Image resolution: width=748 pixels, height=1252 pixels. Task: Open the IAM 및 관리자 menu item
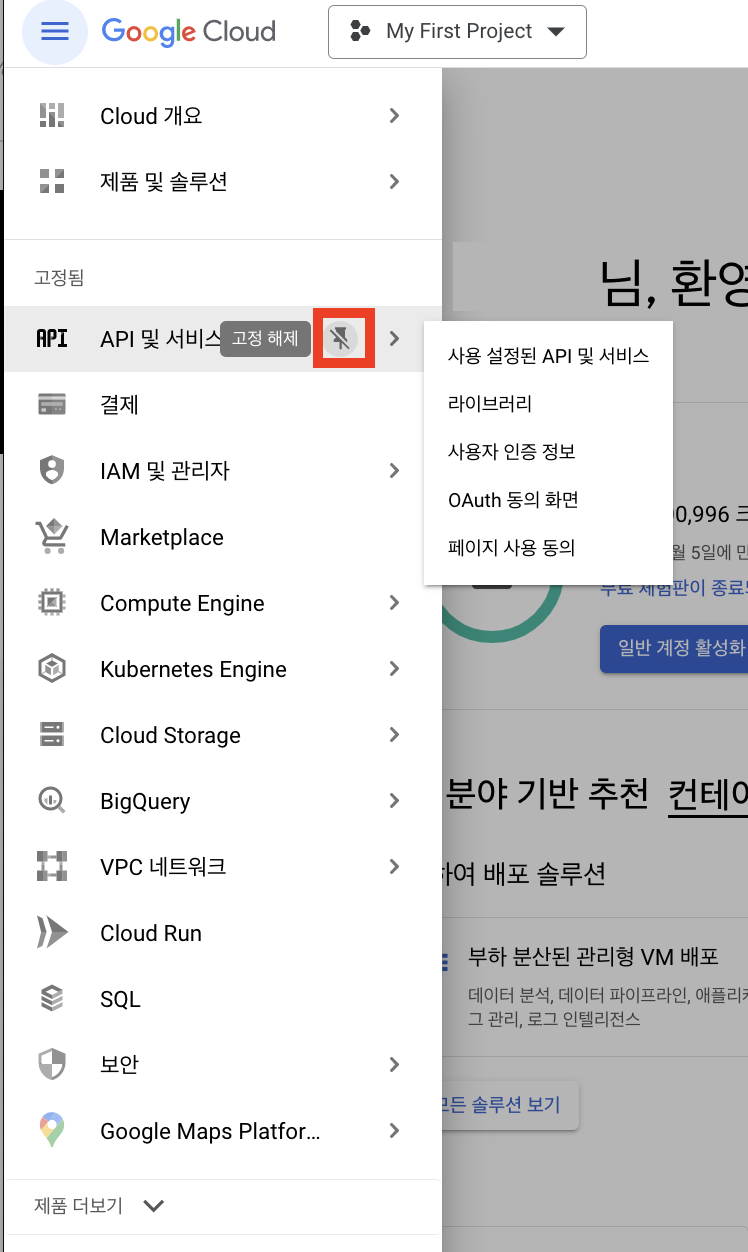point(223,471)
